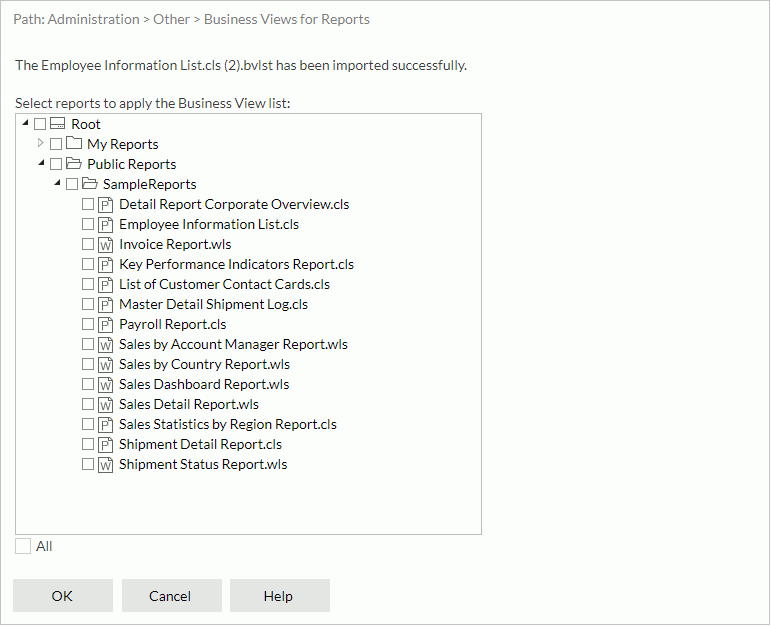Check the Employee Information List.cls checkbox

point(88,224)
